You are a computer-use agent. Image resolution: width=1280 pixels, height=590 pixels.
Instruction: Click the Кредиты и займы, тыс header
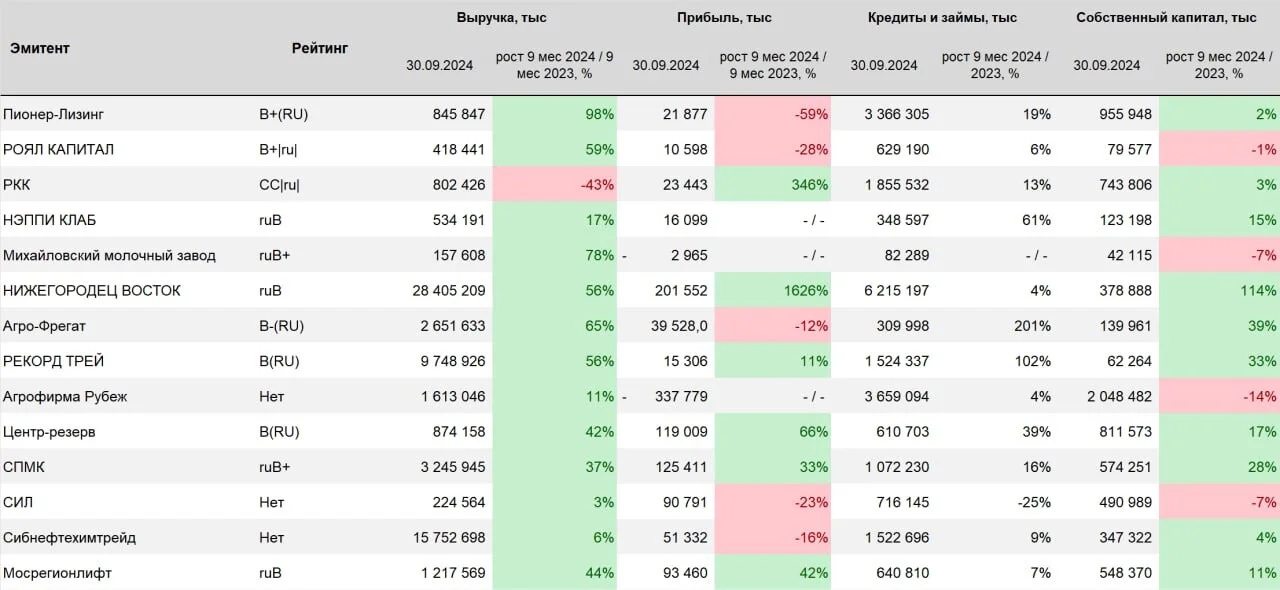point(942,17)
